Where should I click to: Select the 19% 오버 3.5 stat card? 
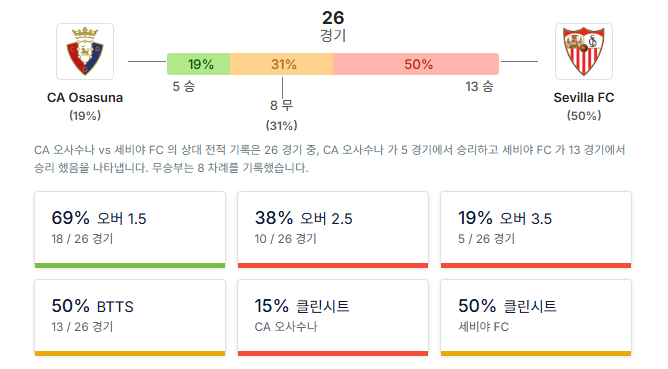pos(536,230)
